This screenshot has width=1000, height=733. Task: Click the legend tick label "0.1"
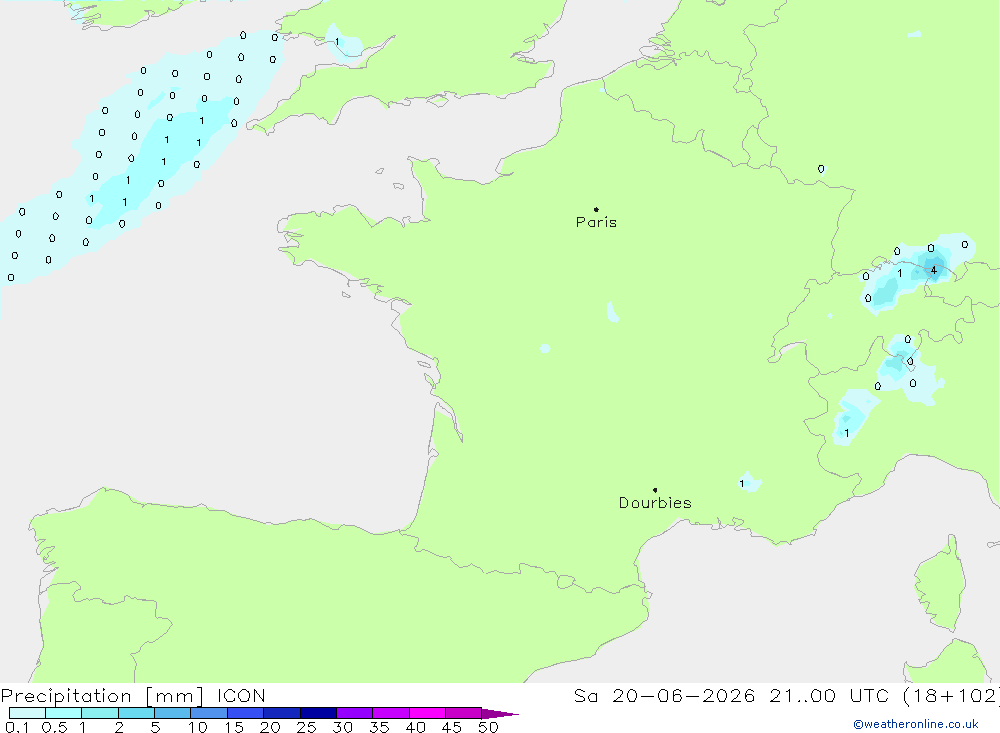17,727
